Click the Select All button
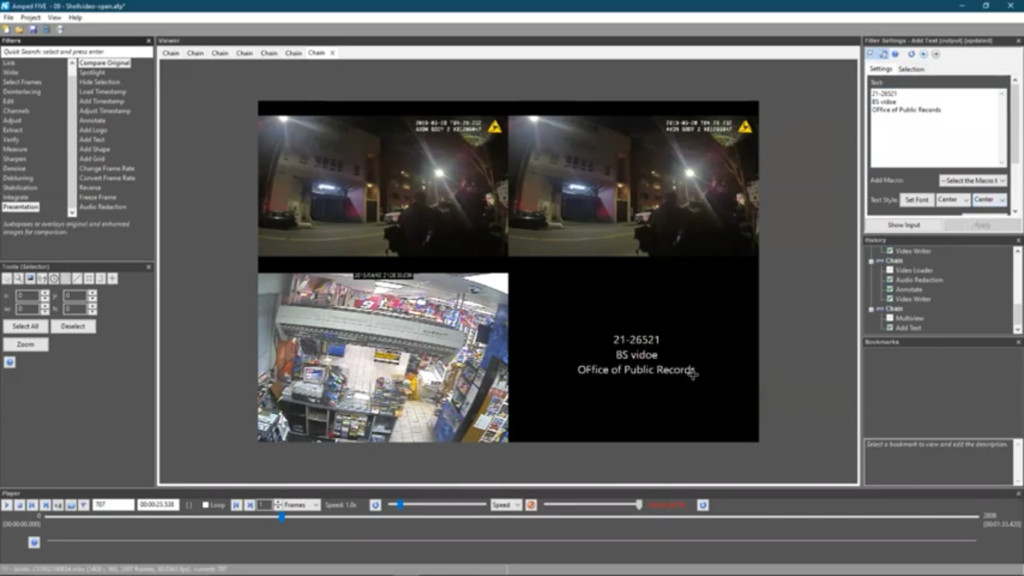The width and height of the screenshot is (1024, 576). coord(25,326)
